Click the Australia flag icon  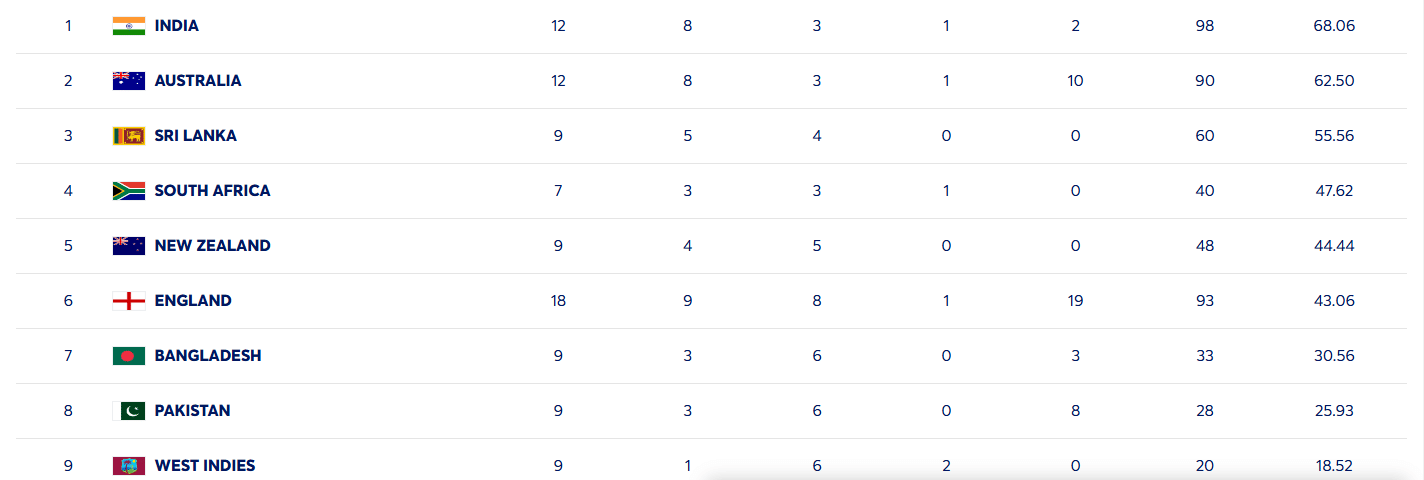point(129,81)
